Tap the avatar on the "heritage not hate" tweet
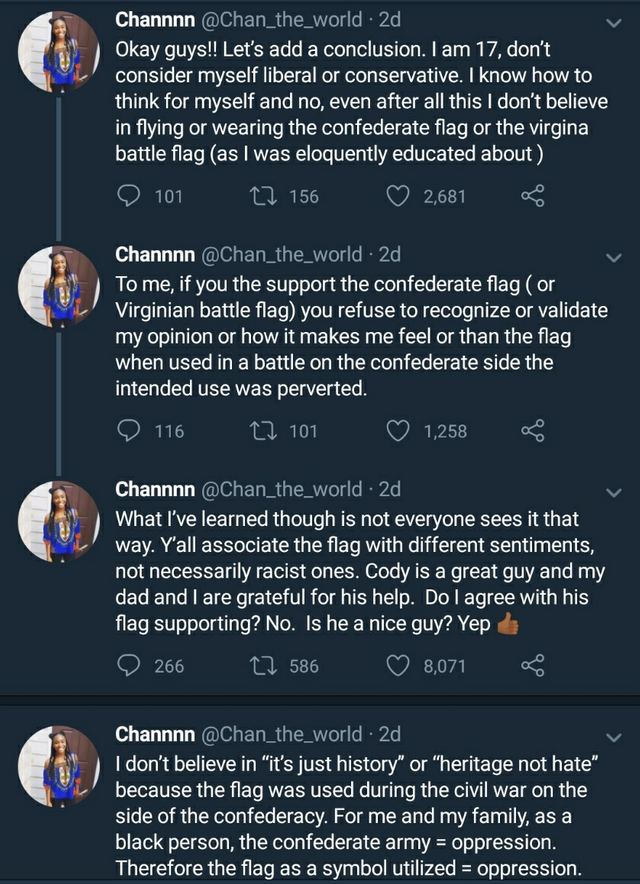640x884 pixels. tap(59, 765)
